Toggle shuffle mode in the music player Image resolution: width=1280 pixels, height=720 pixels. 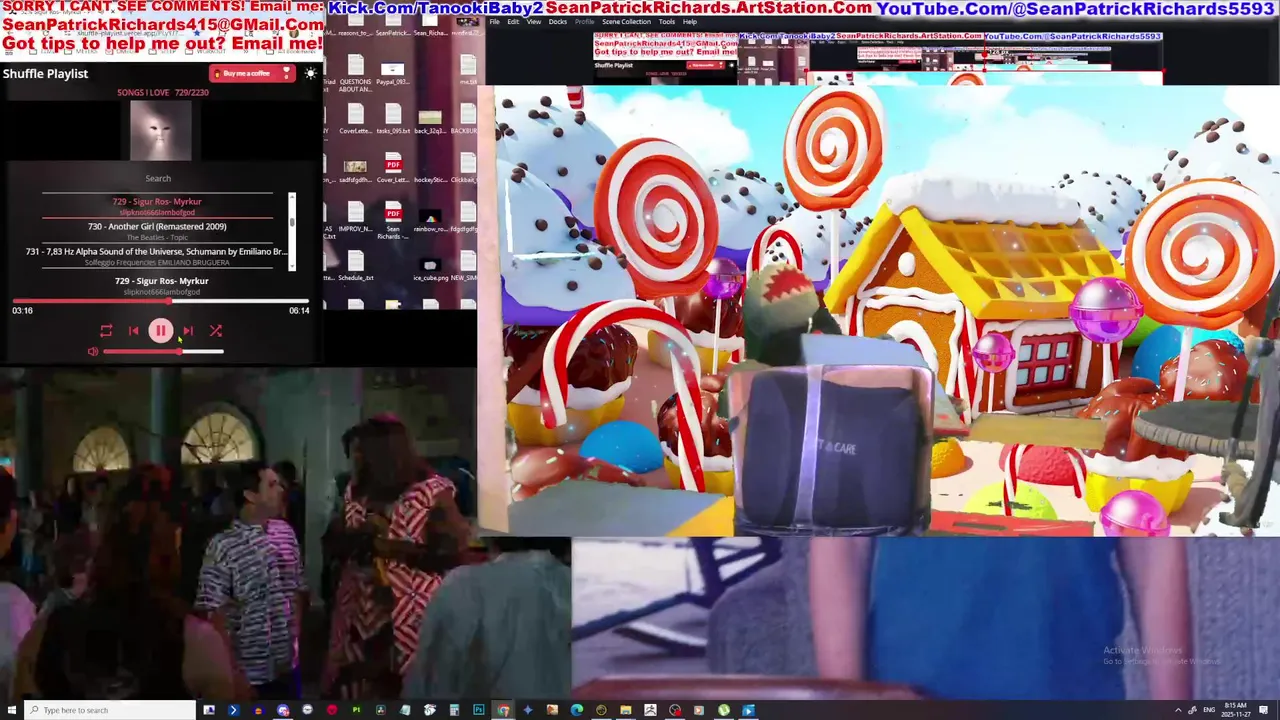click(x=215, y=331)
